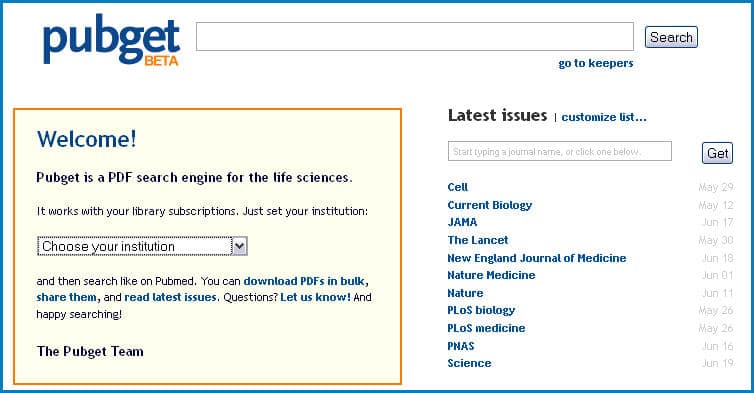Click the pubget BETA logo
This screenshot has height=393, width=754.
tap(112, 42)
